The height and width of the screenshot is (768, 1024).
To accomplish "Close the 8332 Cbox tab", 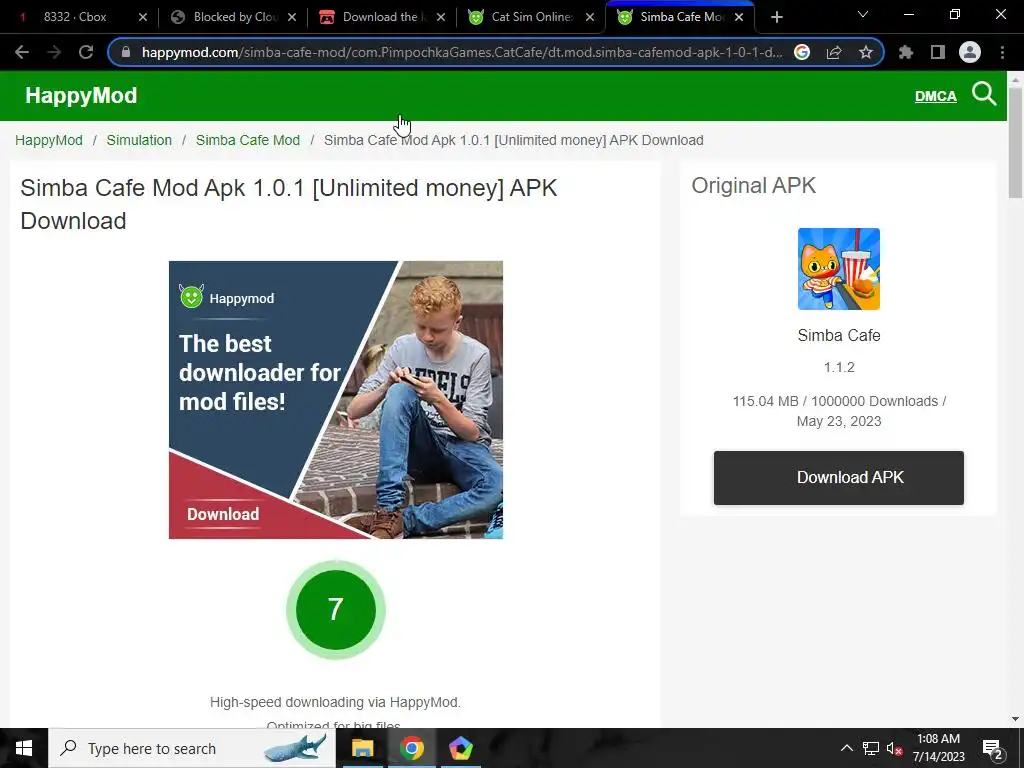I will pos(143,17).
